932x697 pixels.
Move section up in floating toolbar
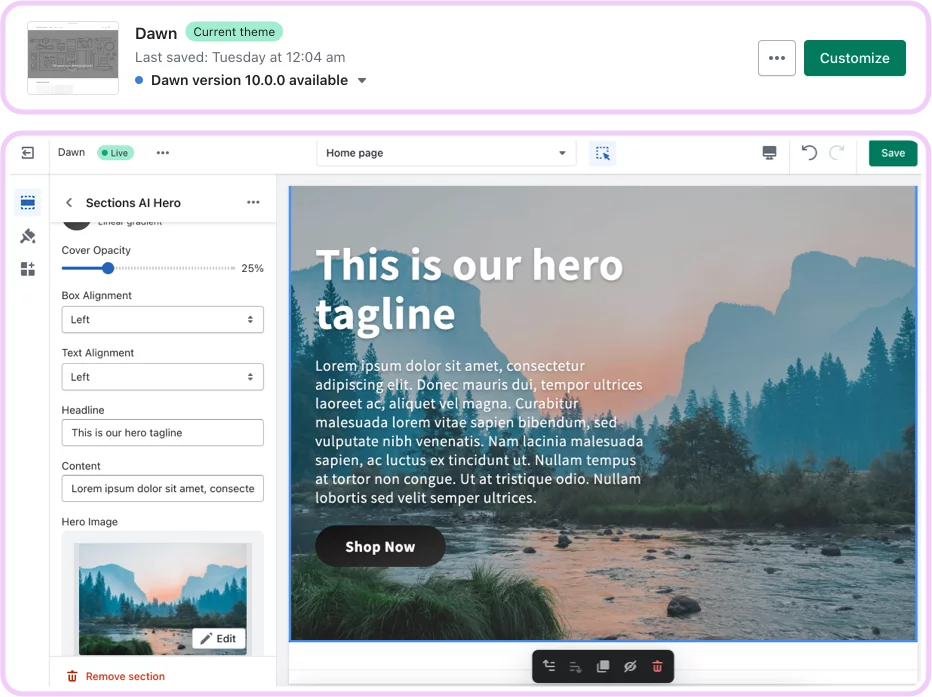548,666
